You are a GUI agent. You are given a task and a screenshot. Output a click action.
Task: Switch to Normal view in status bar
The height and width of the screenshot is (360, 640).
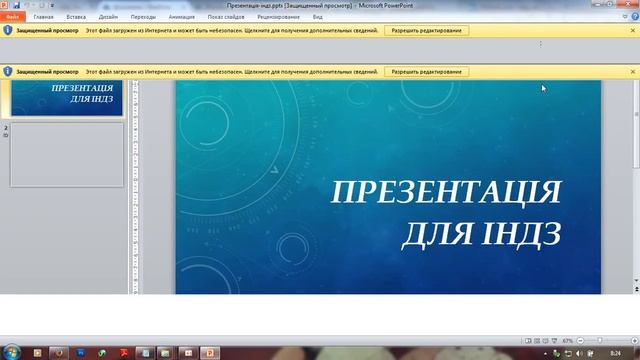(528, 340)
